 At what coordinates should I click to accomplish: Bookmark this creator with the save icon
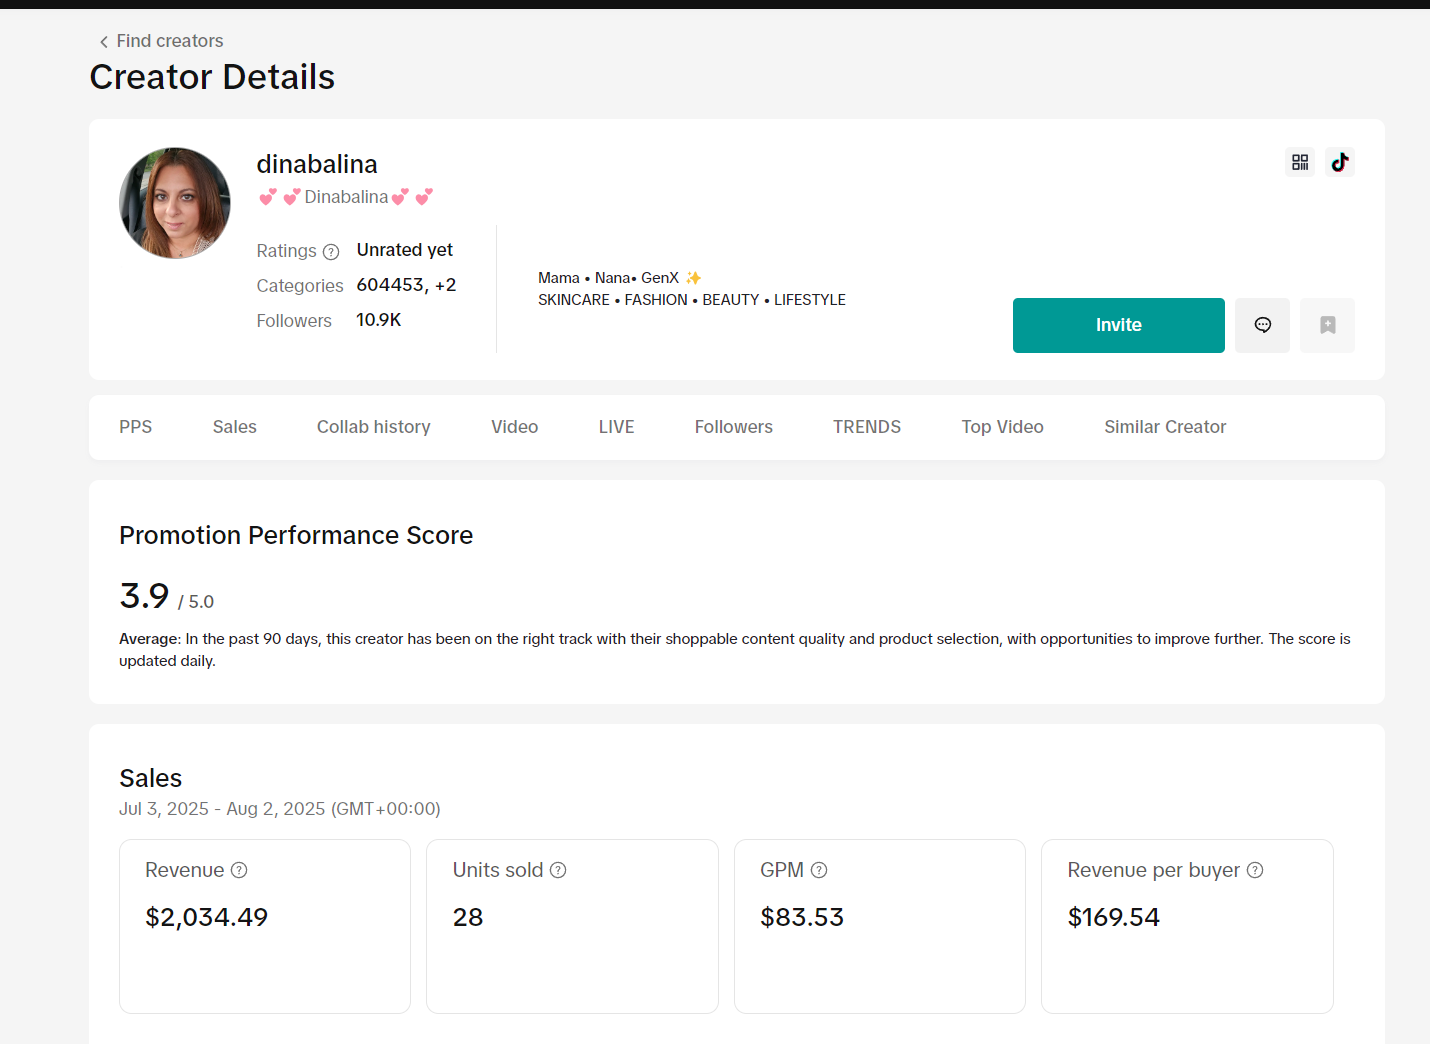[1327, 325]
